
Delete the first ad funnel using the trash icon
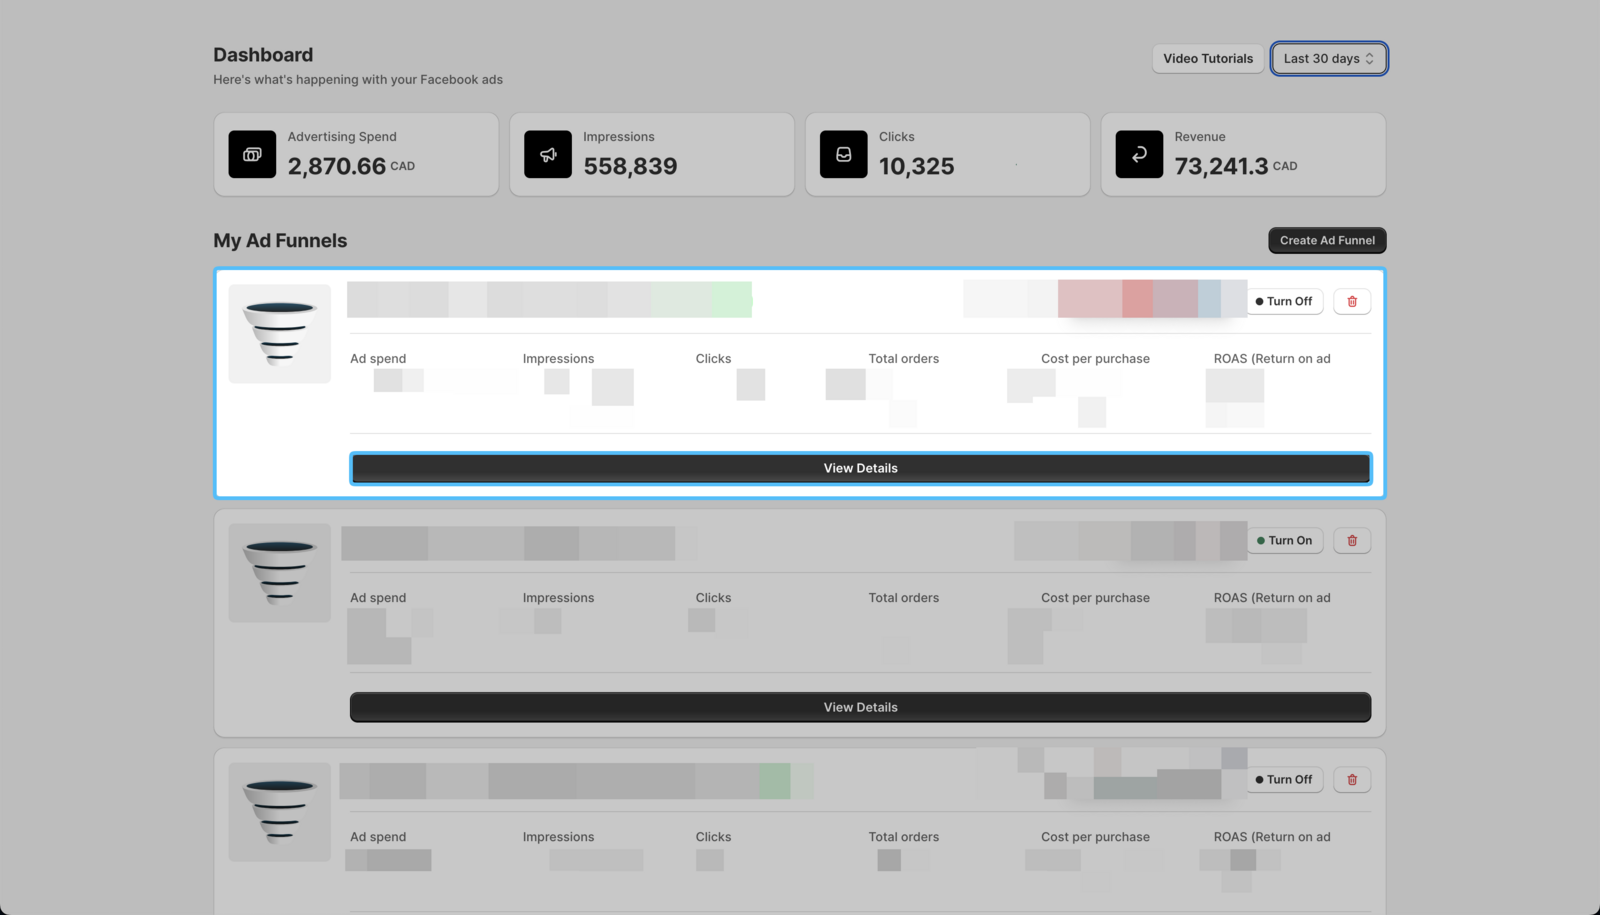1351,301
